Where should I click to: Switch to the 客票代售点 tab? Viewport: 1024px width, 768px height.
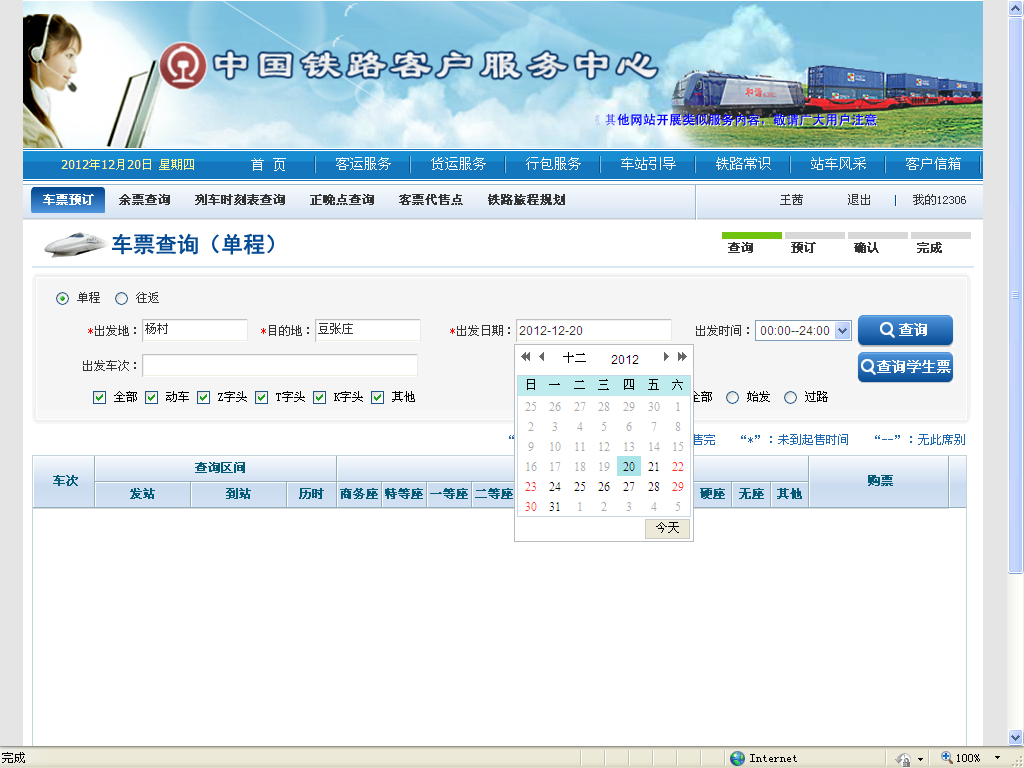(431, 200)
